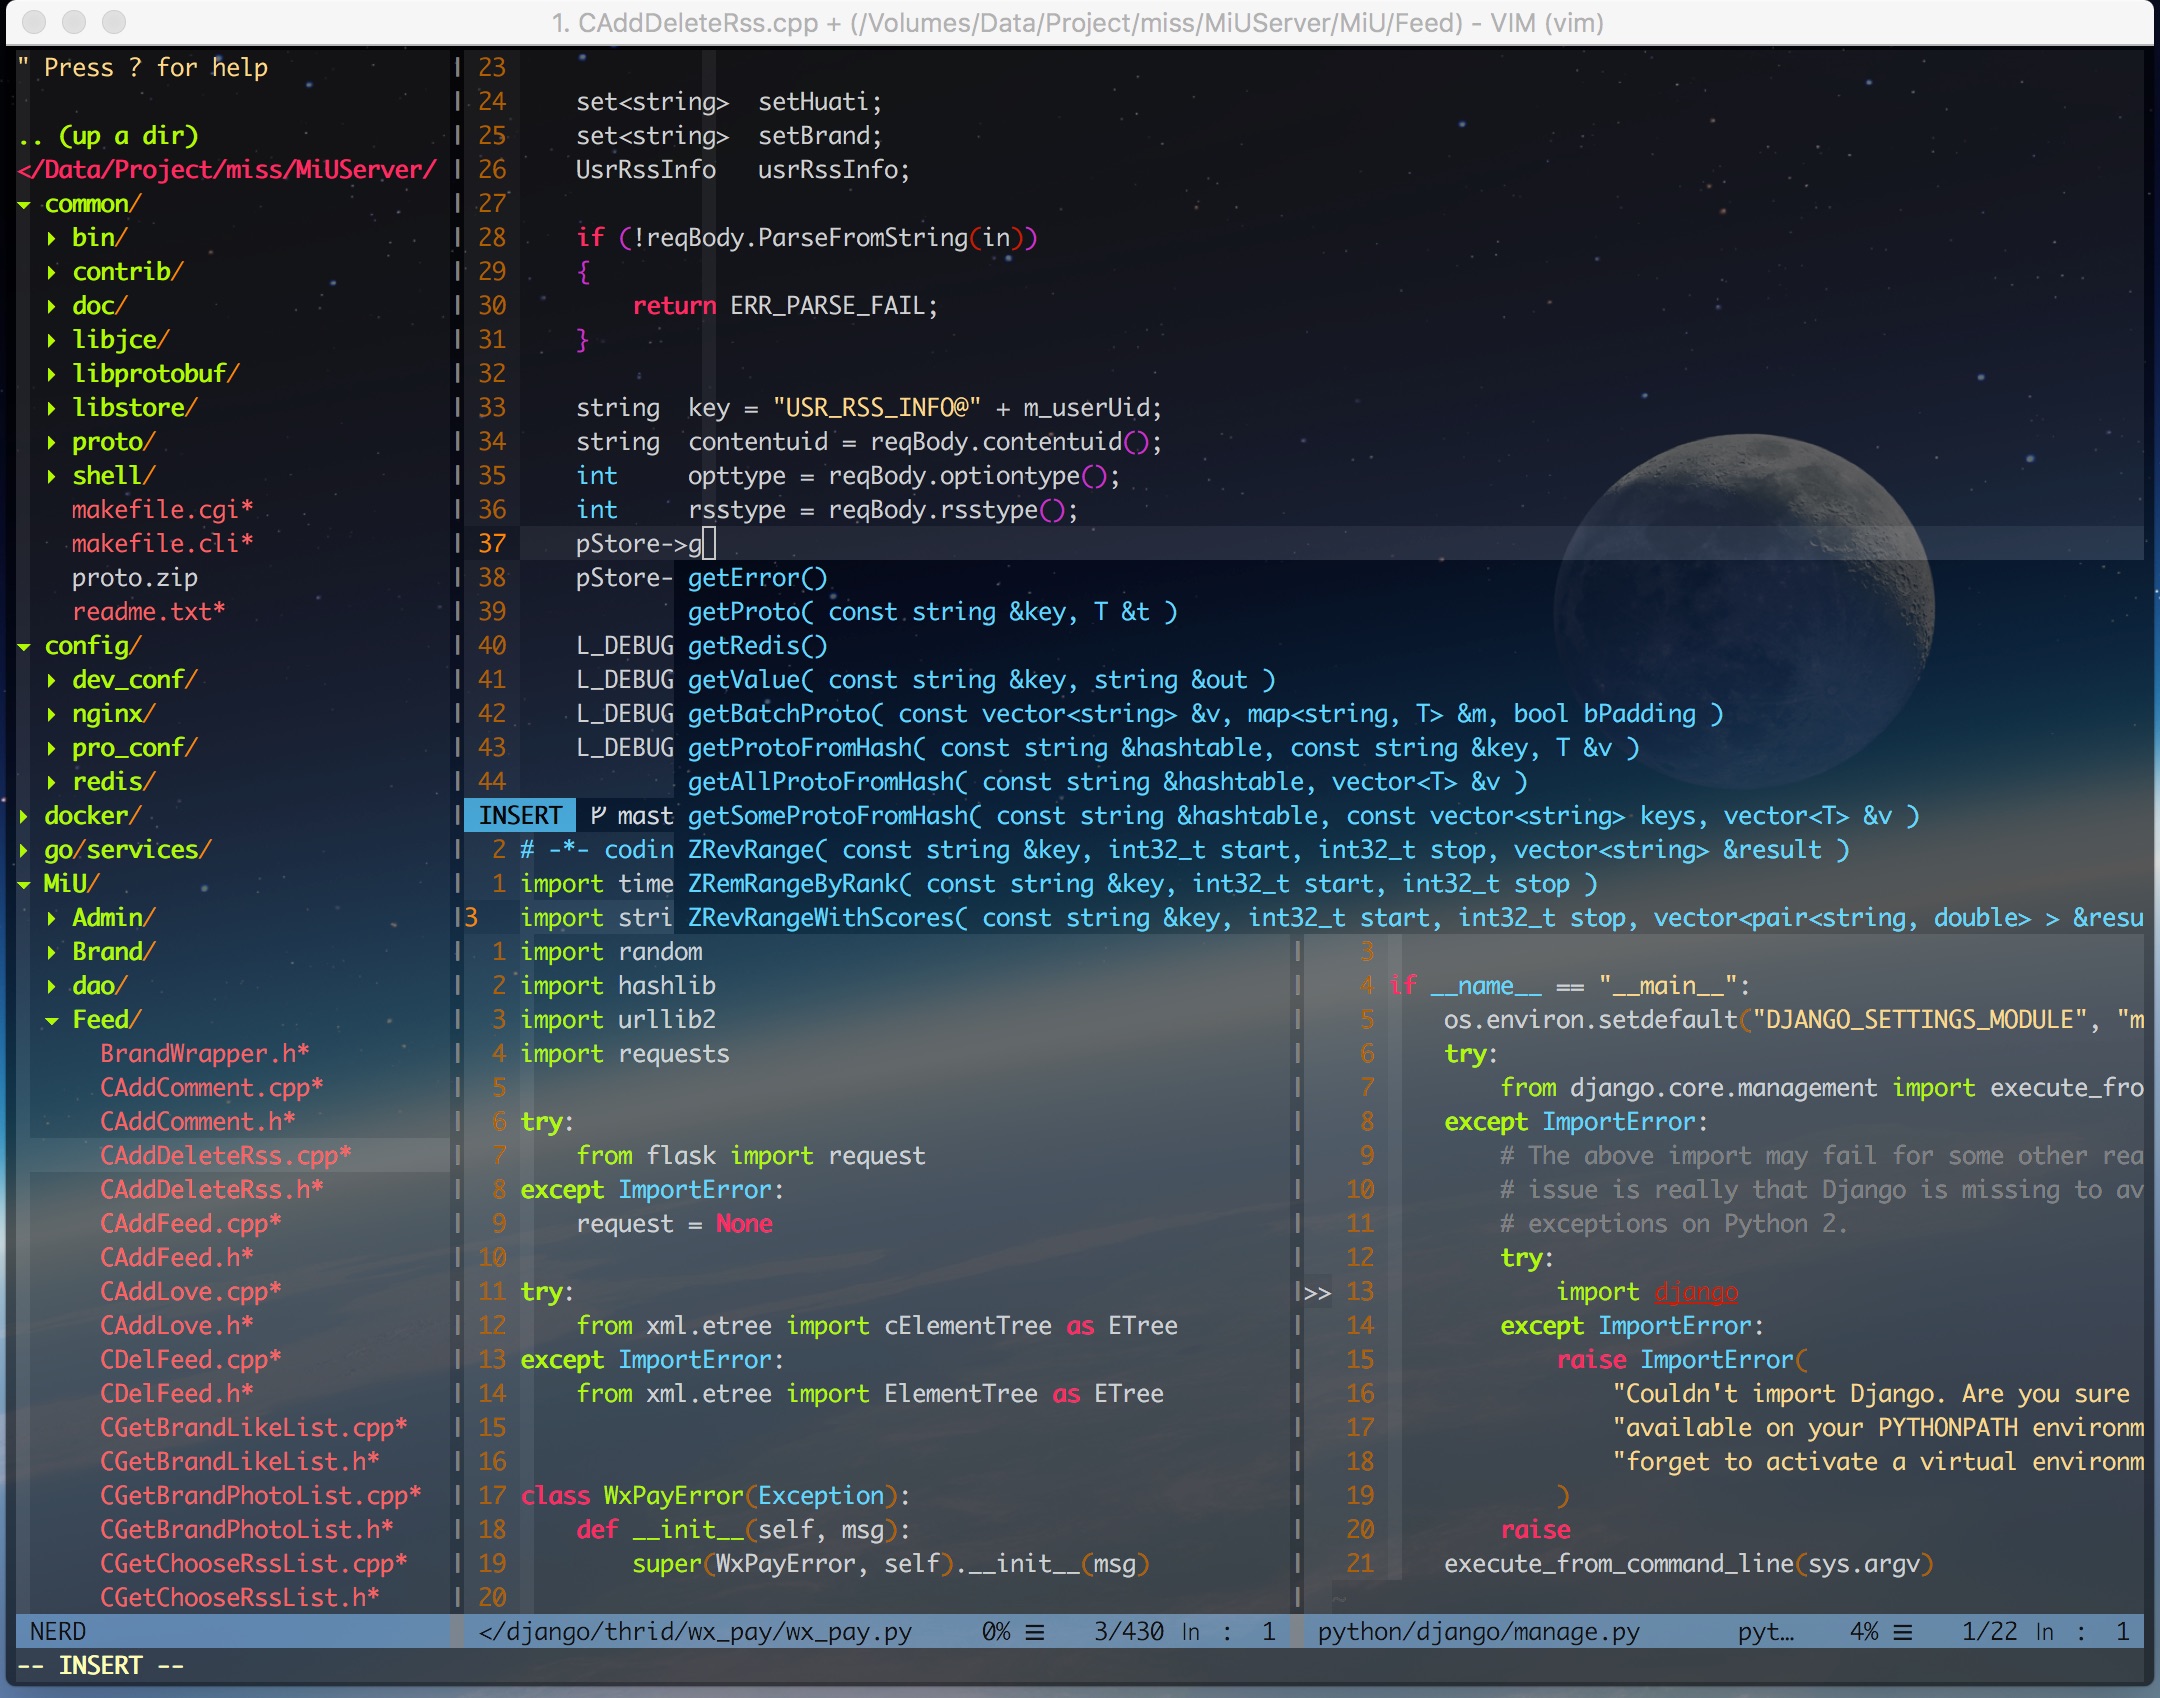Expand the libprotobuf/ folder arrow
The image size is (2160, 1698).
click(x=51, y=375)
